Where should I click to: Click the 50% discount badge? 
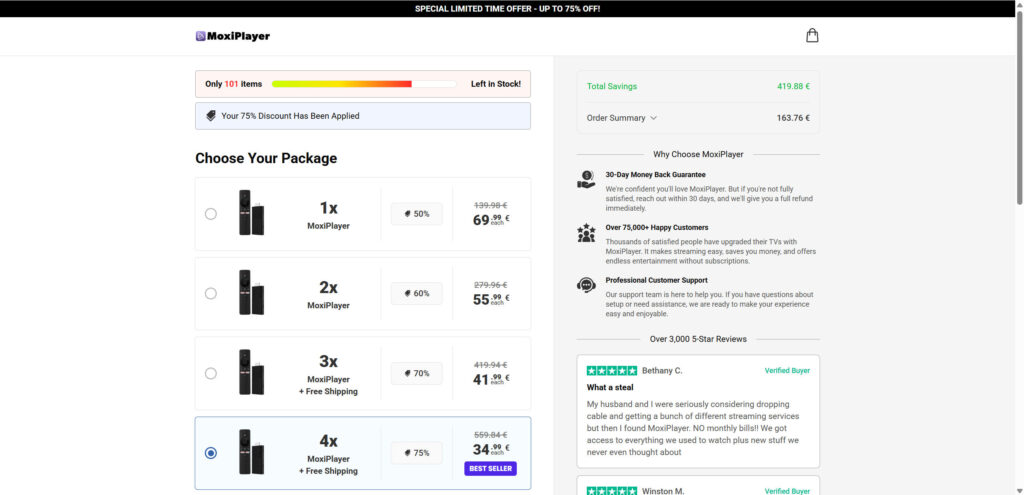416,214
